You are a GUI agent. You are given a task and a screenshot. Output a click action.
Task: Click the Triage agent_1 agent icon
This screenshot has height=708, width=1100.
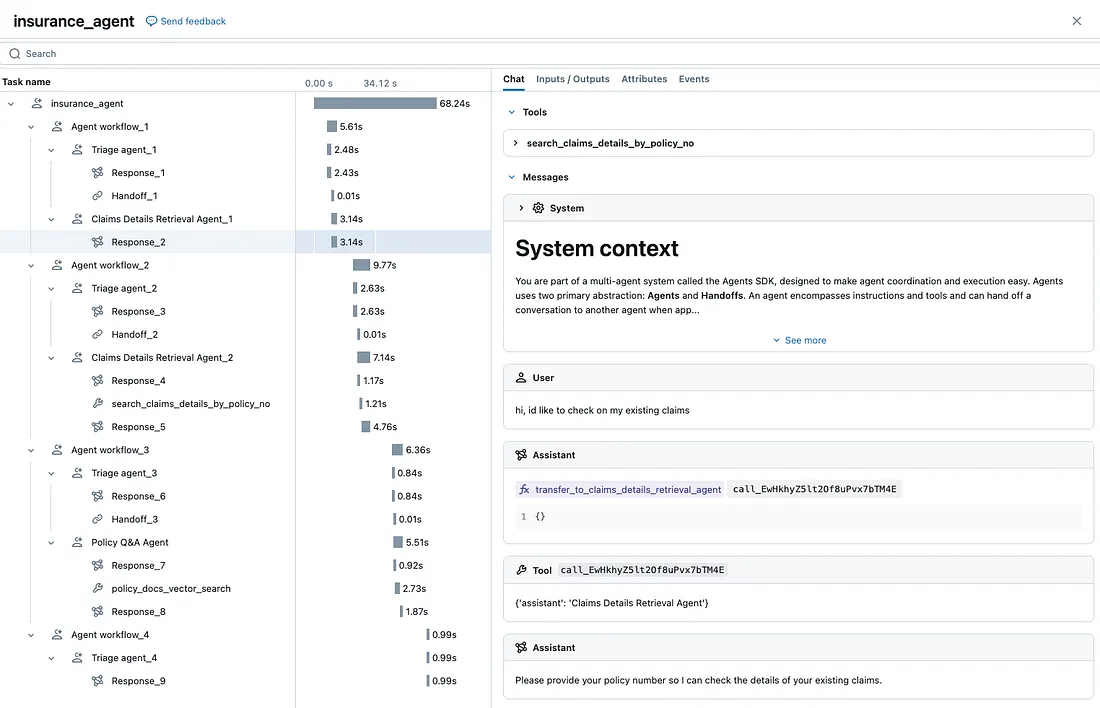point(77,149)
